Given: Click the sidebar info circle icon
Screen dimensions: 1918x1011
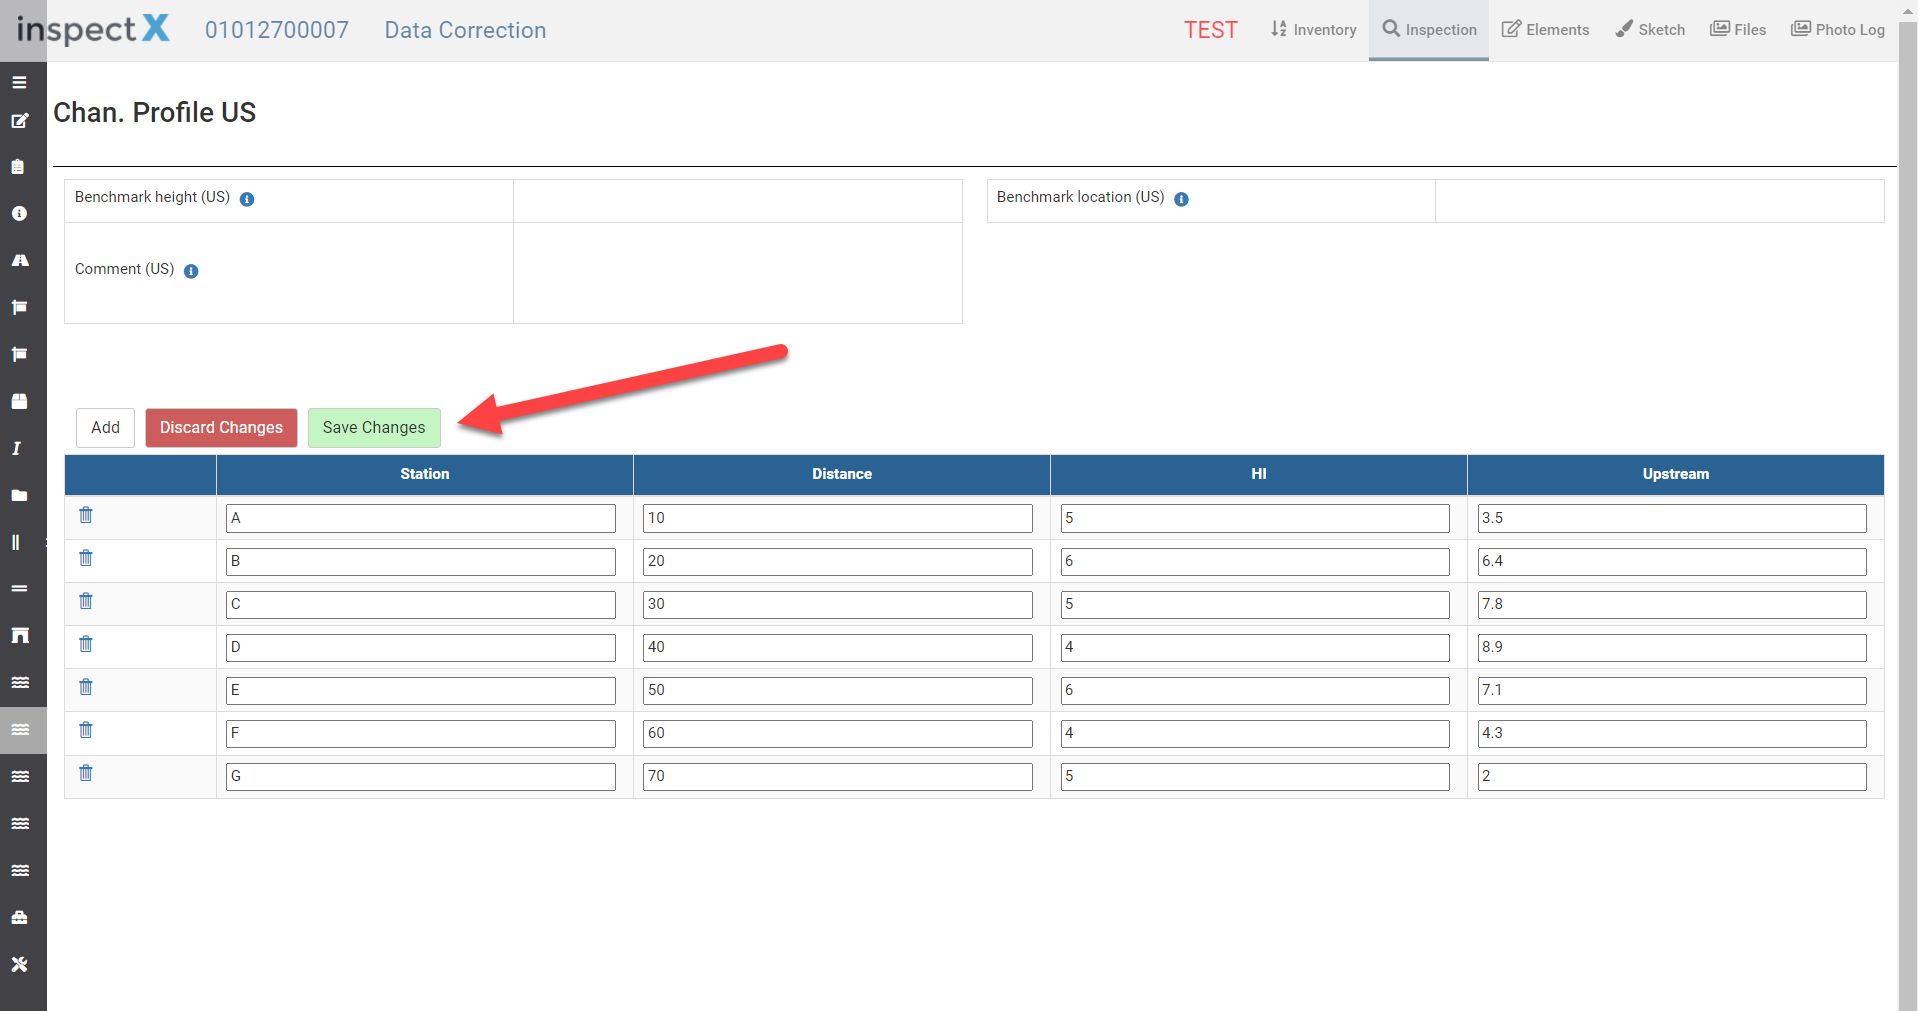Looking at the screenshot, I should [x=19, y=214].
